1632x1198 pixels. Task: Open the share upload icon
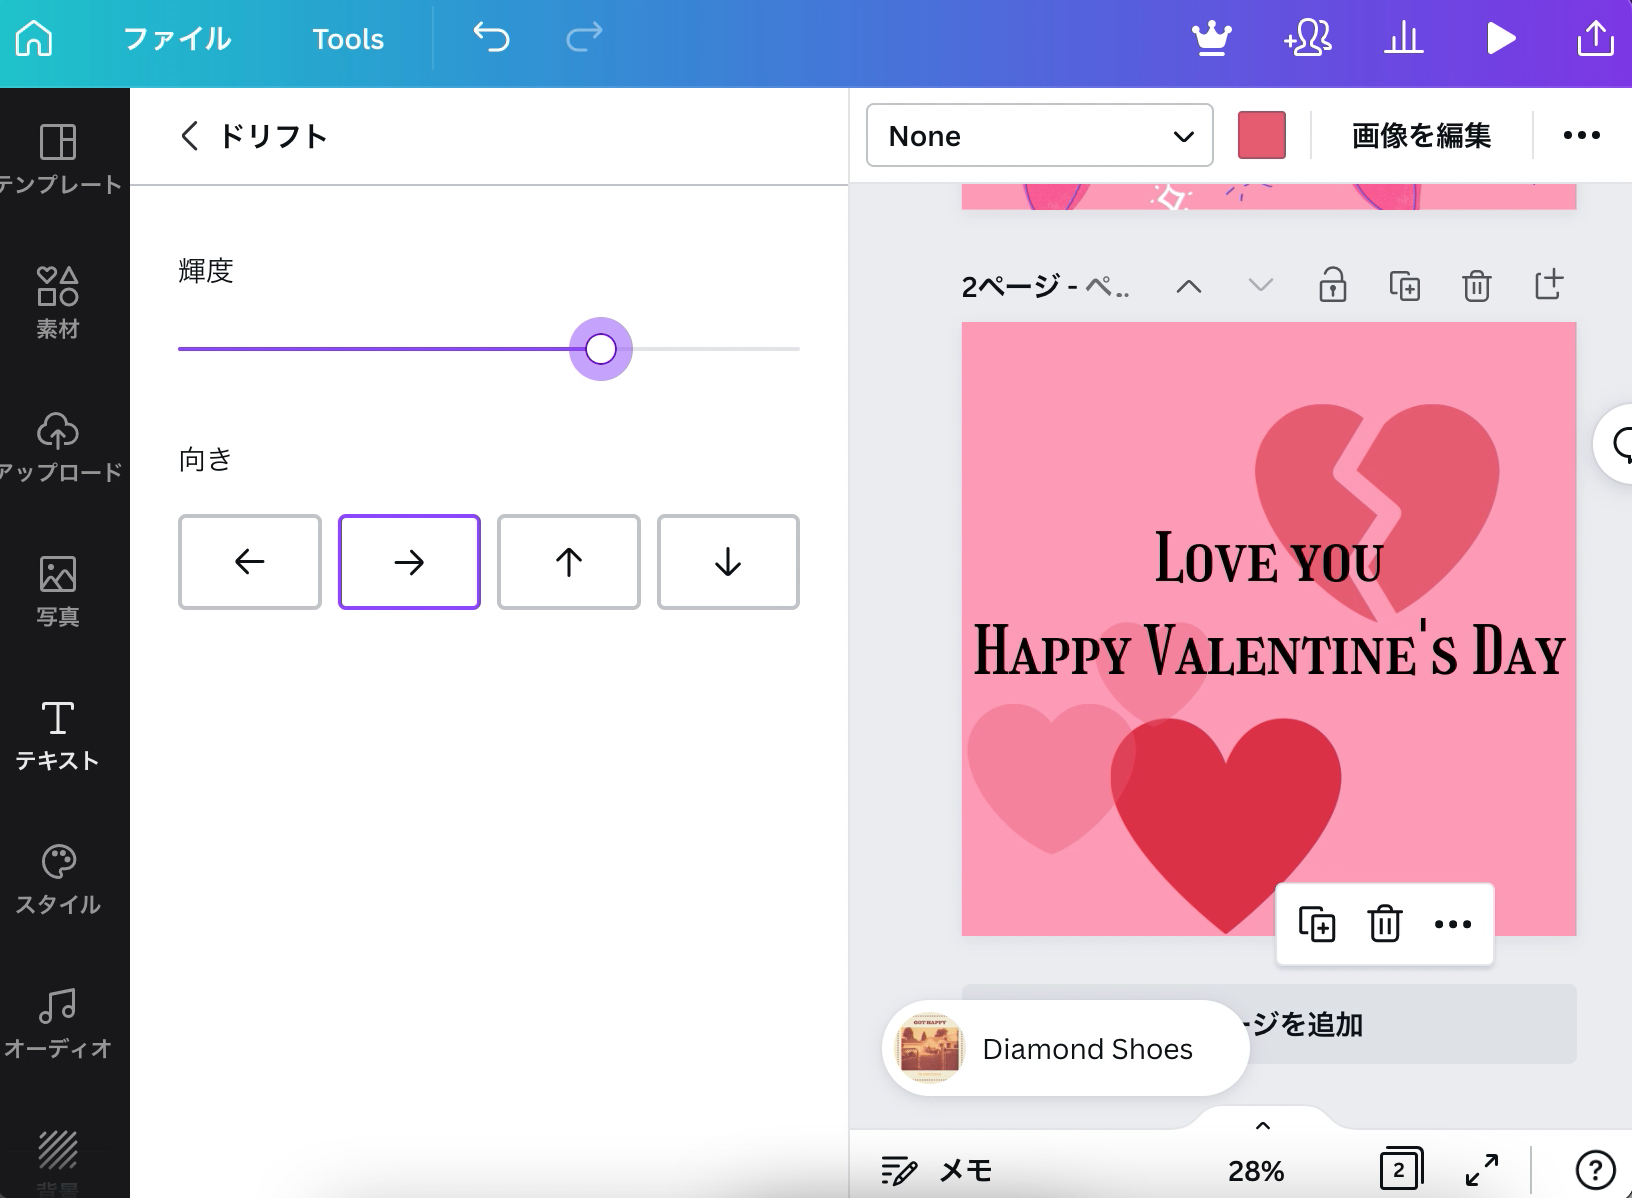tap(1596, 39)
